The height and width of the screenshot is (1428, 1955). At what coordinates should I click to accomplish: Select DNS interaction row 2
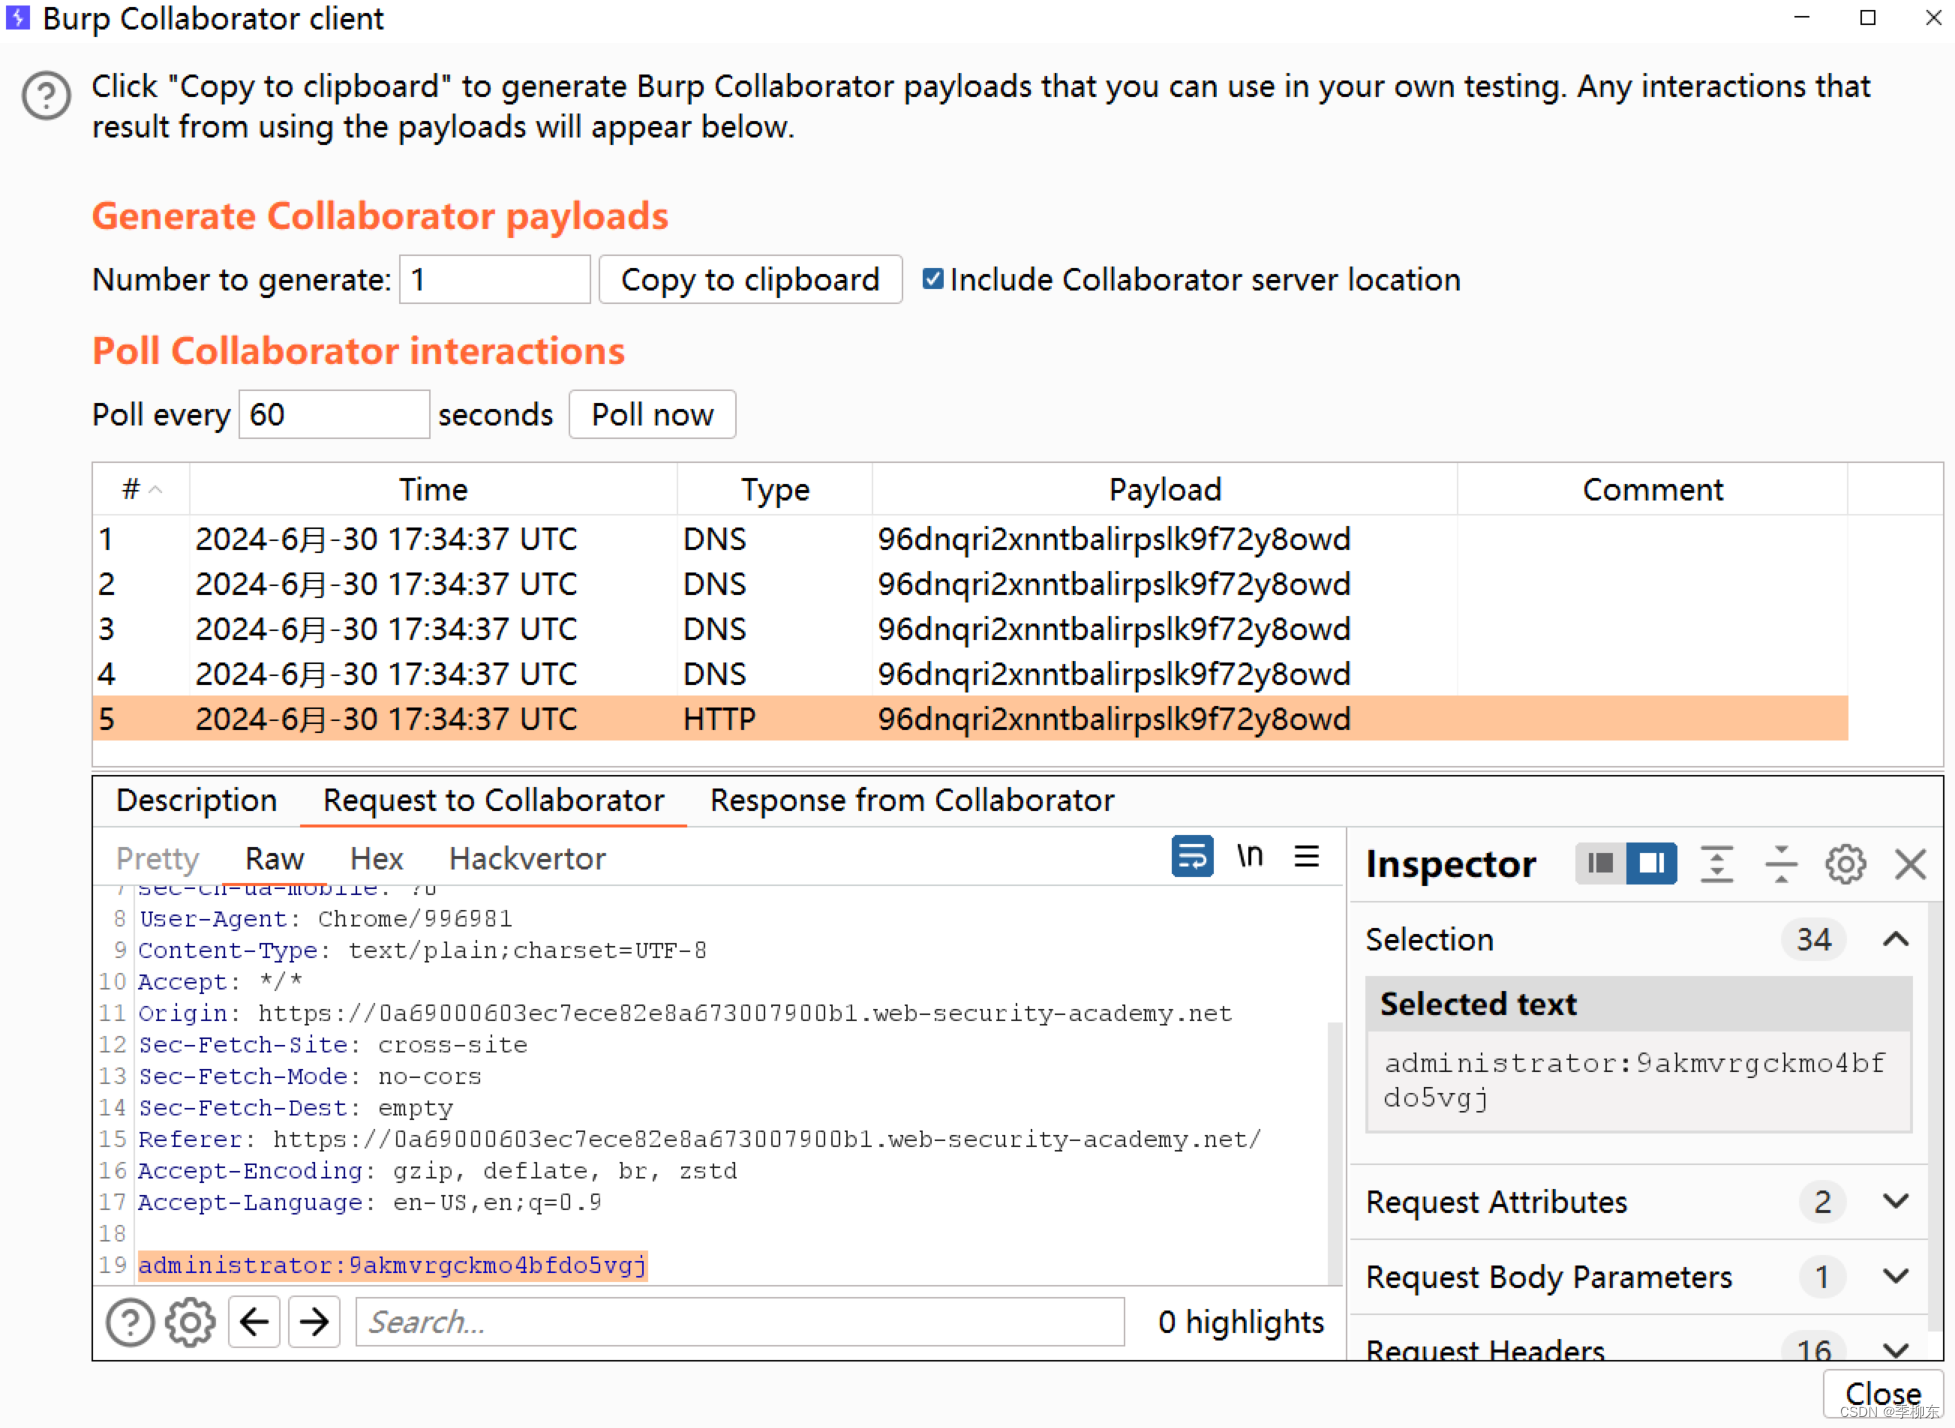point(970,584)
